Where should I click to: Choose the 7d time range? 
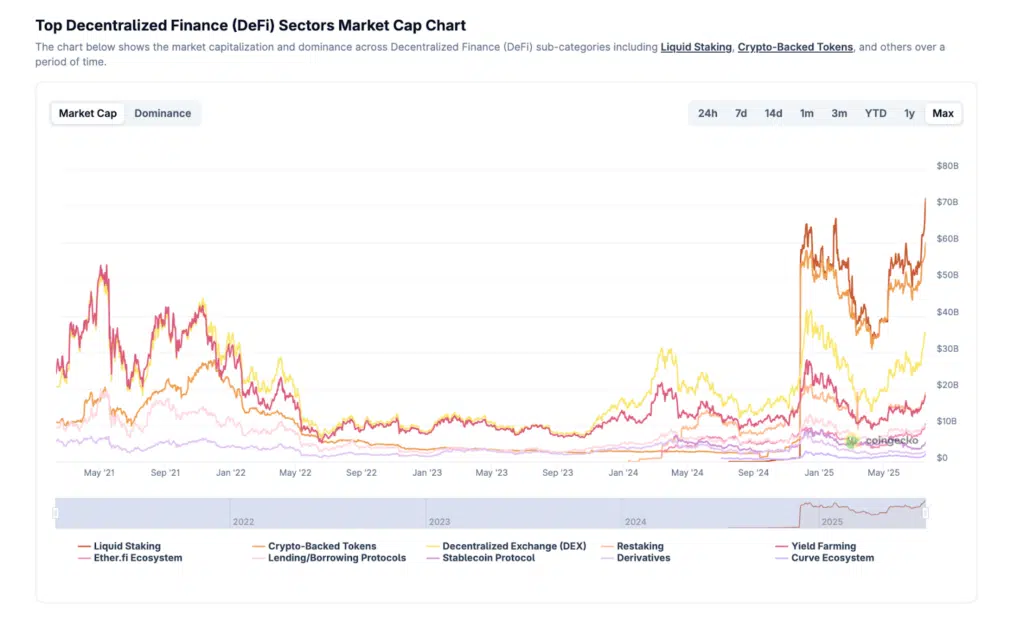[x=741, y=113]
